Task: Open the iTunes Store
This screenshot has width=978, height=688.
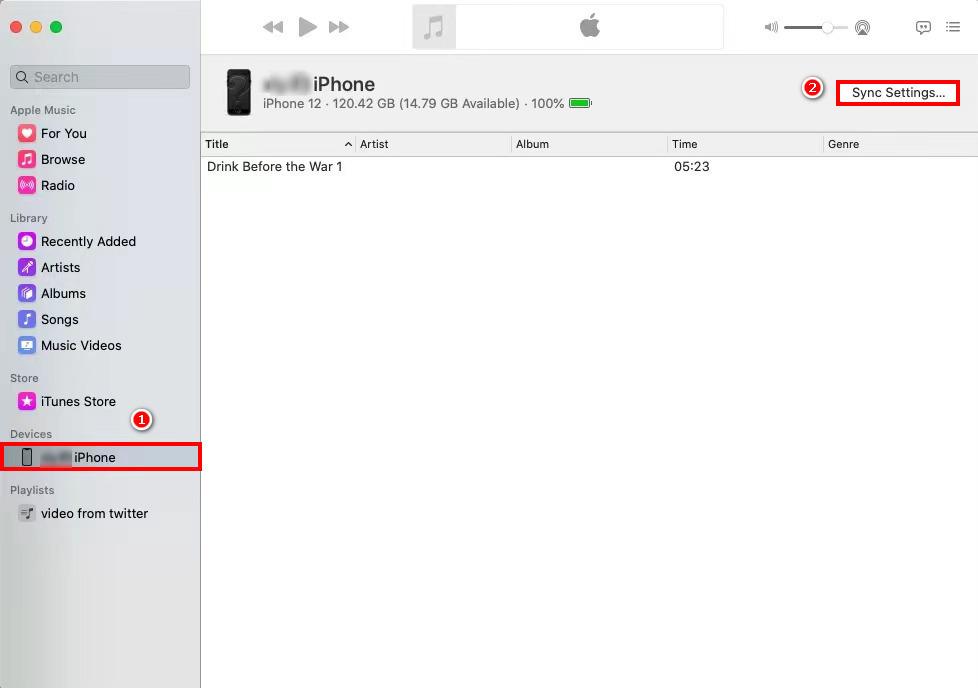Action: tap(78, 401)
